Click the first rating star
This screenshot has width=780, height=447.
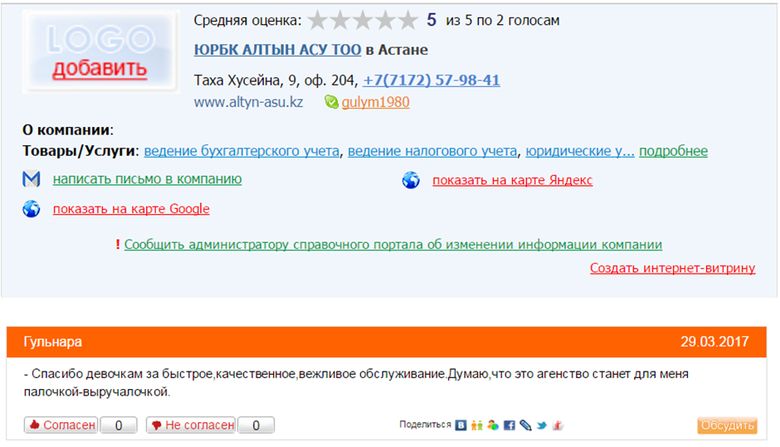[x=317, y=20]
